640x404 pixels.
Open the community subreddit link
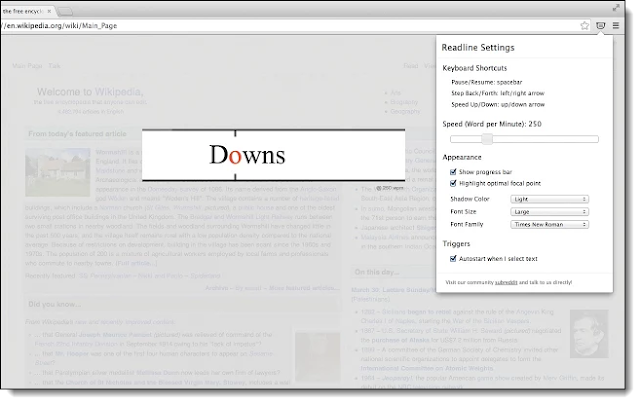[506, 282]
